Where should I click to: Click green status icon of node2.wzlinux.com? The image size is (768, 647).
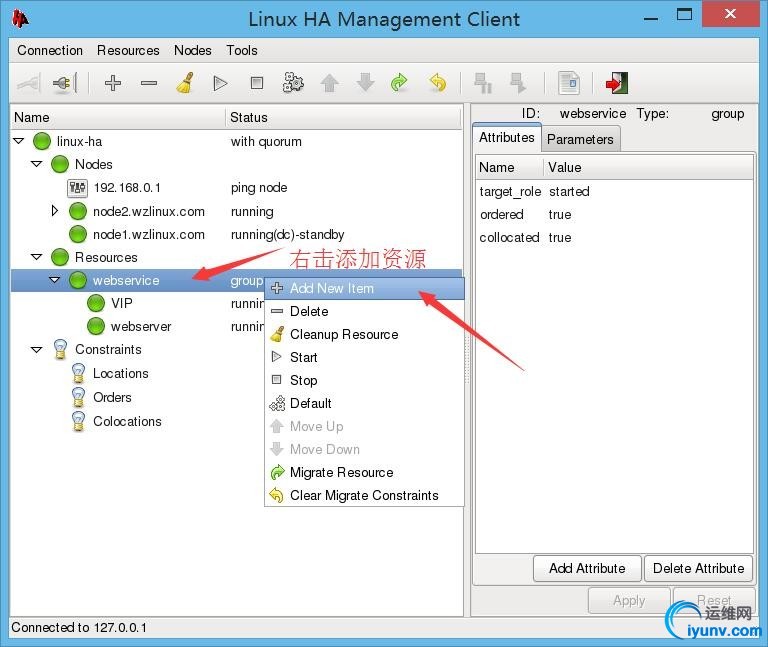coord(78,211)
